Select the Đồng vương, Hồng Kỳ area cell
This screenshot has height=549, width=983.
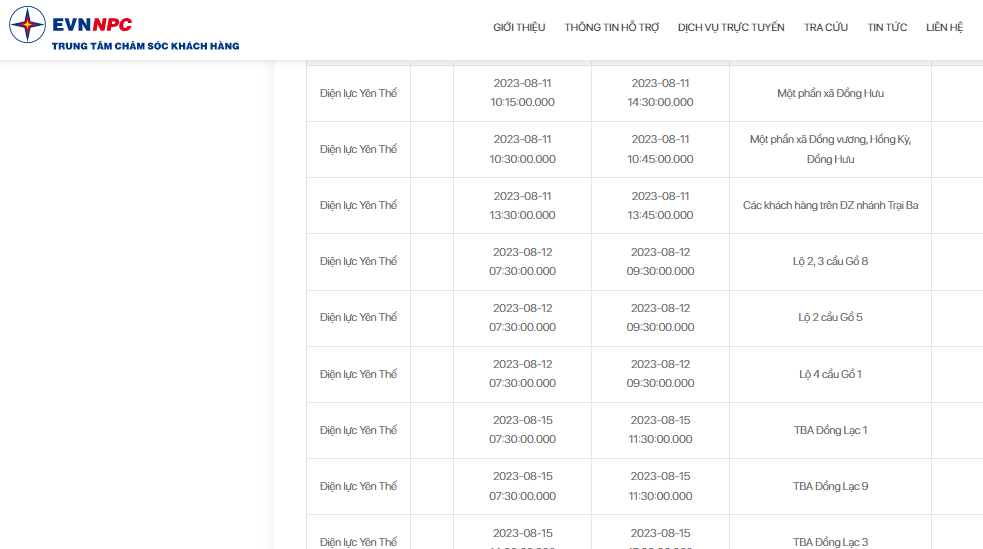(830, 149)
